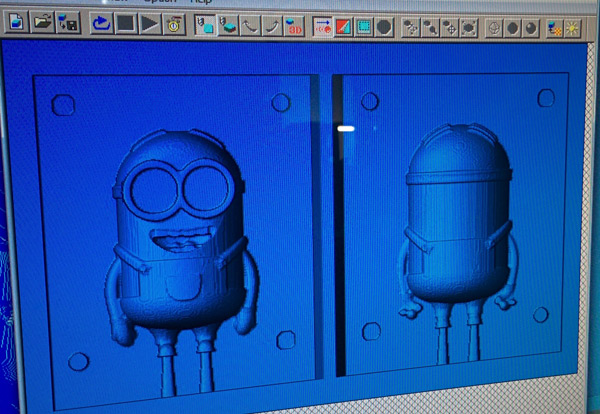Switch to the red 3D view icon
This screenshot has height=414, width=600.
coord(294,26)
